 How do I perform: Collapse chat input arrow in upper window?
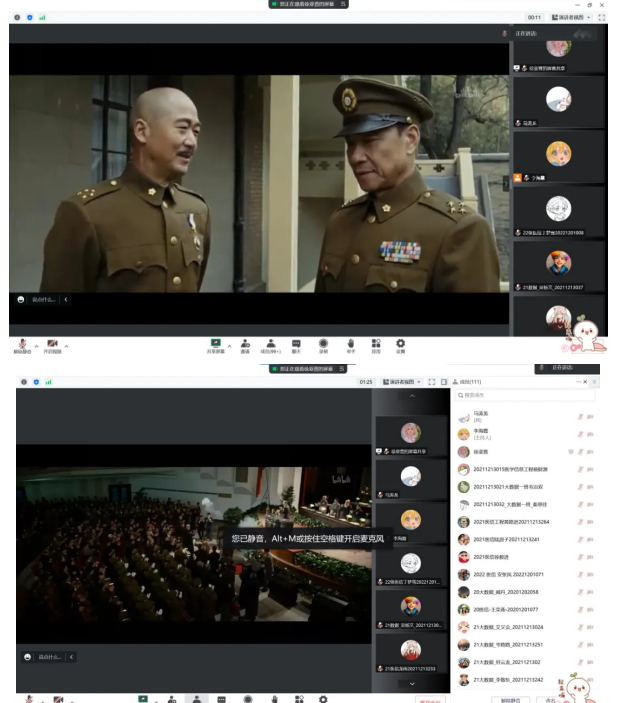65,299
